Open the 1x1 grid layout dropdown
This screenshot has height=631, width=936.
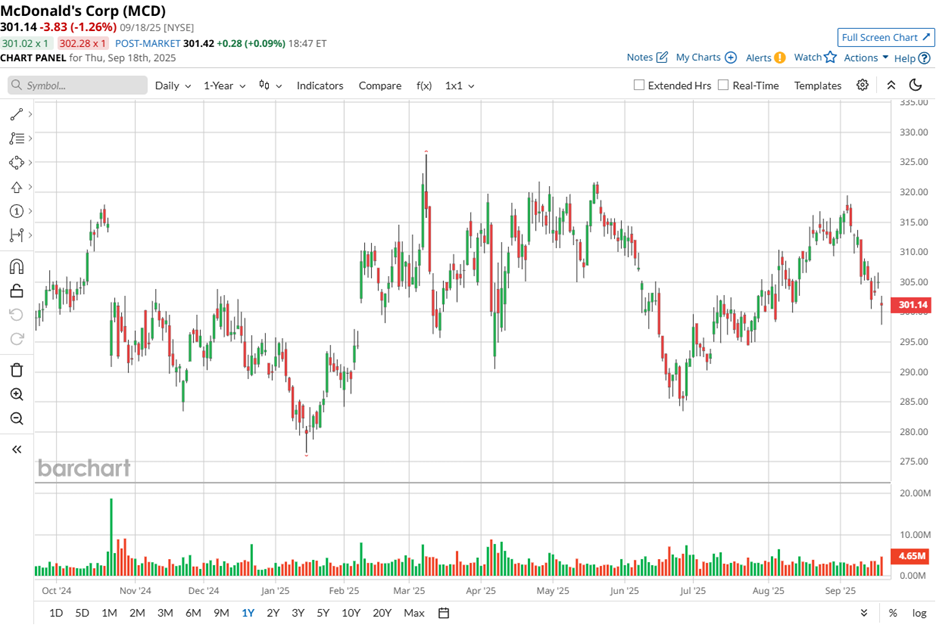tap(460, 85)
